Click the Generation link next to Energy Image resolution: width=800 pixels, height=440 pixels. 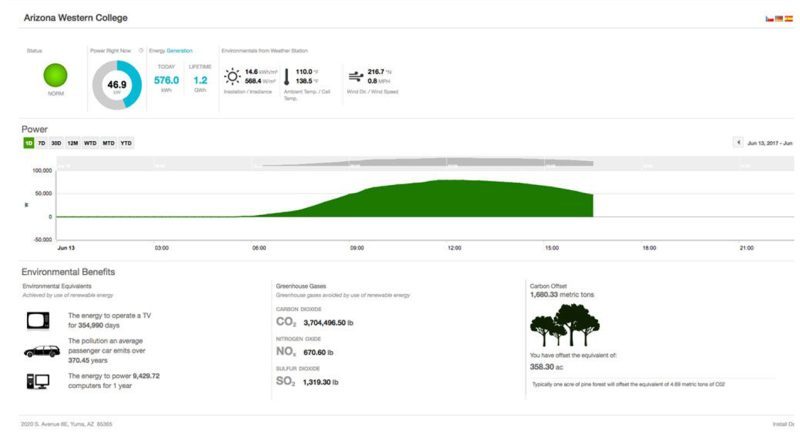pyautogui.click(x=180, y=49)
